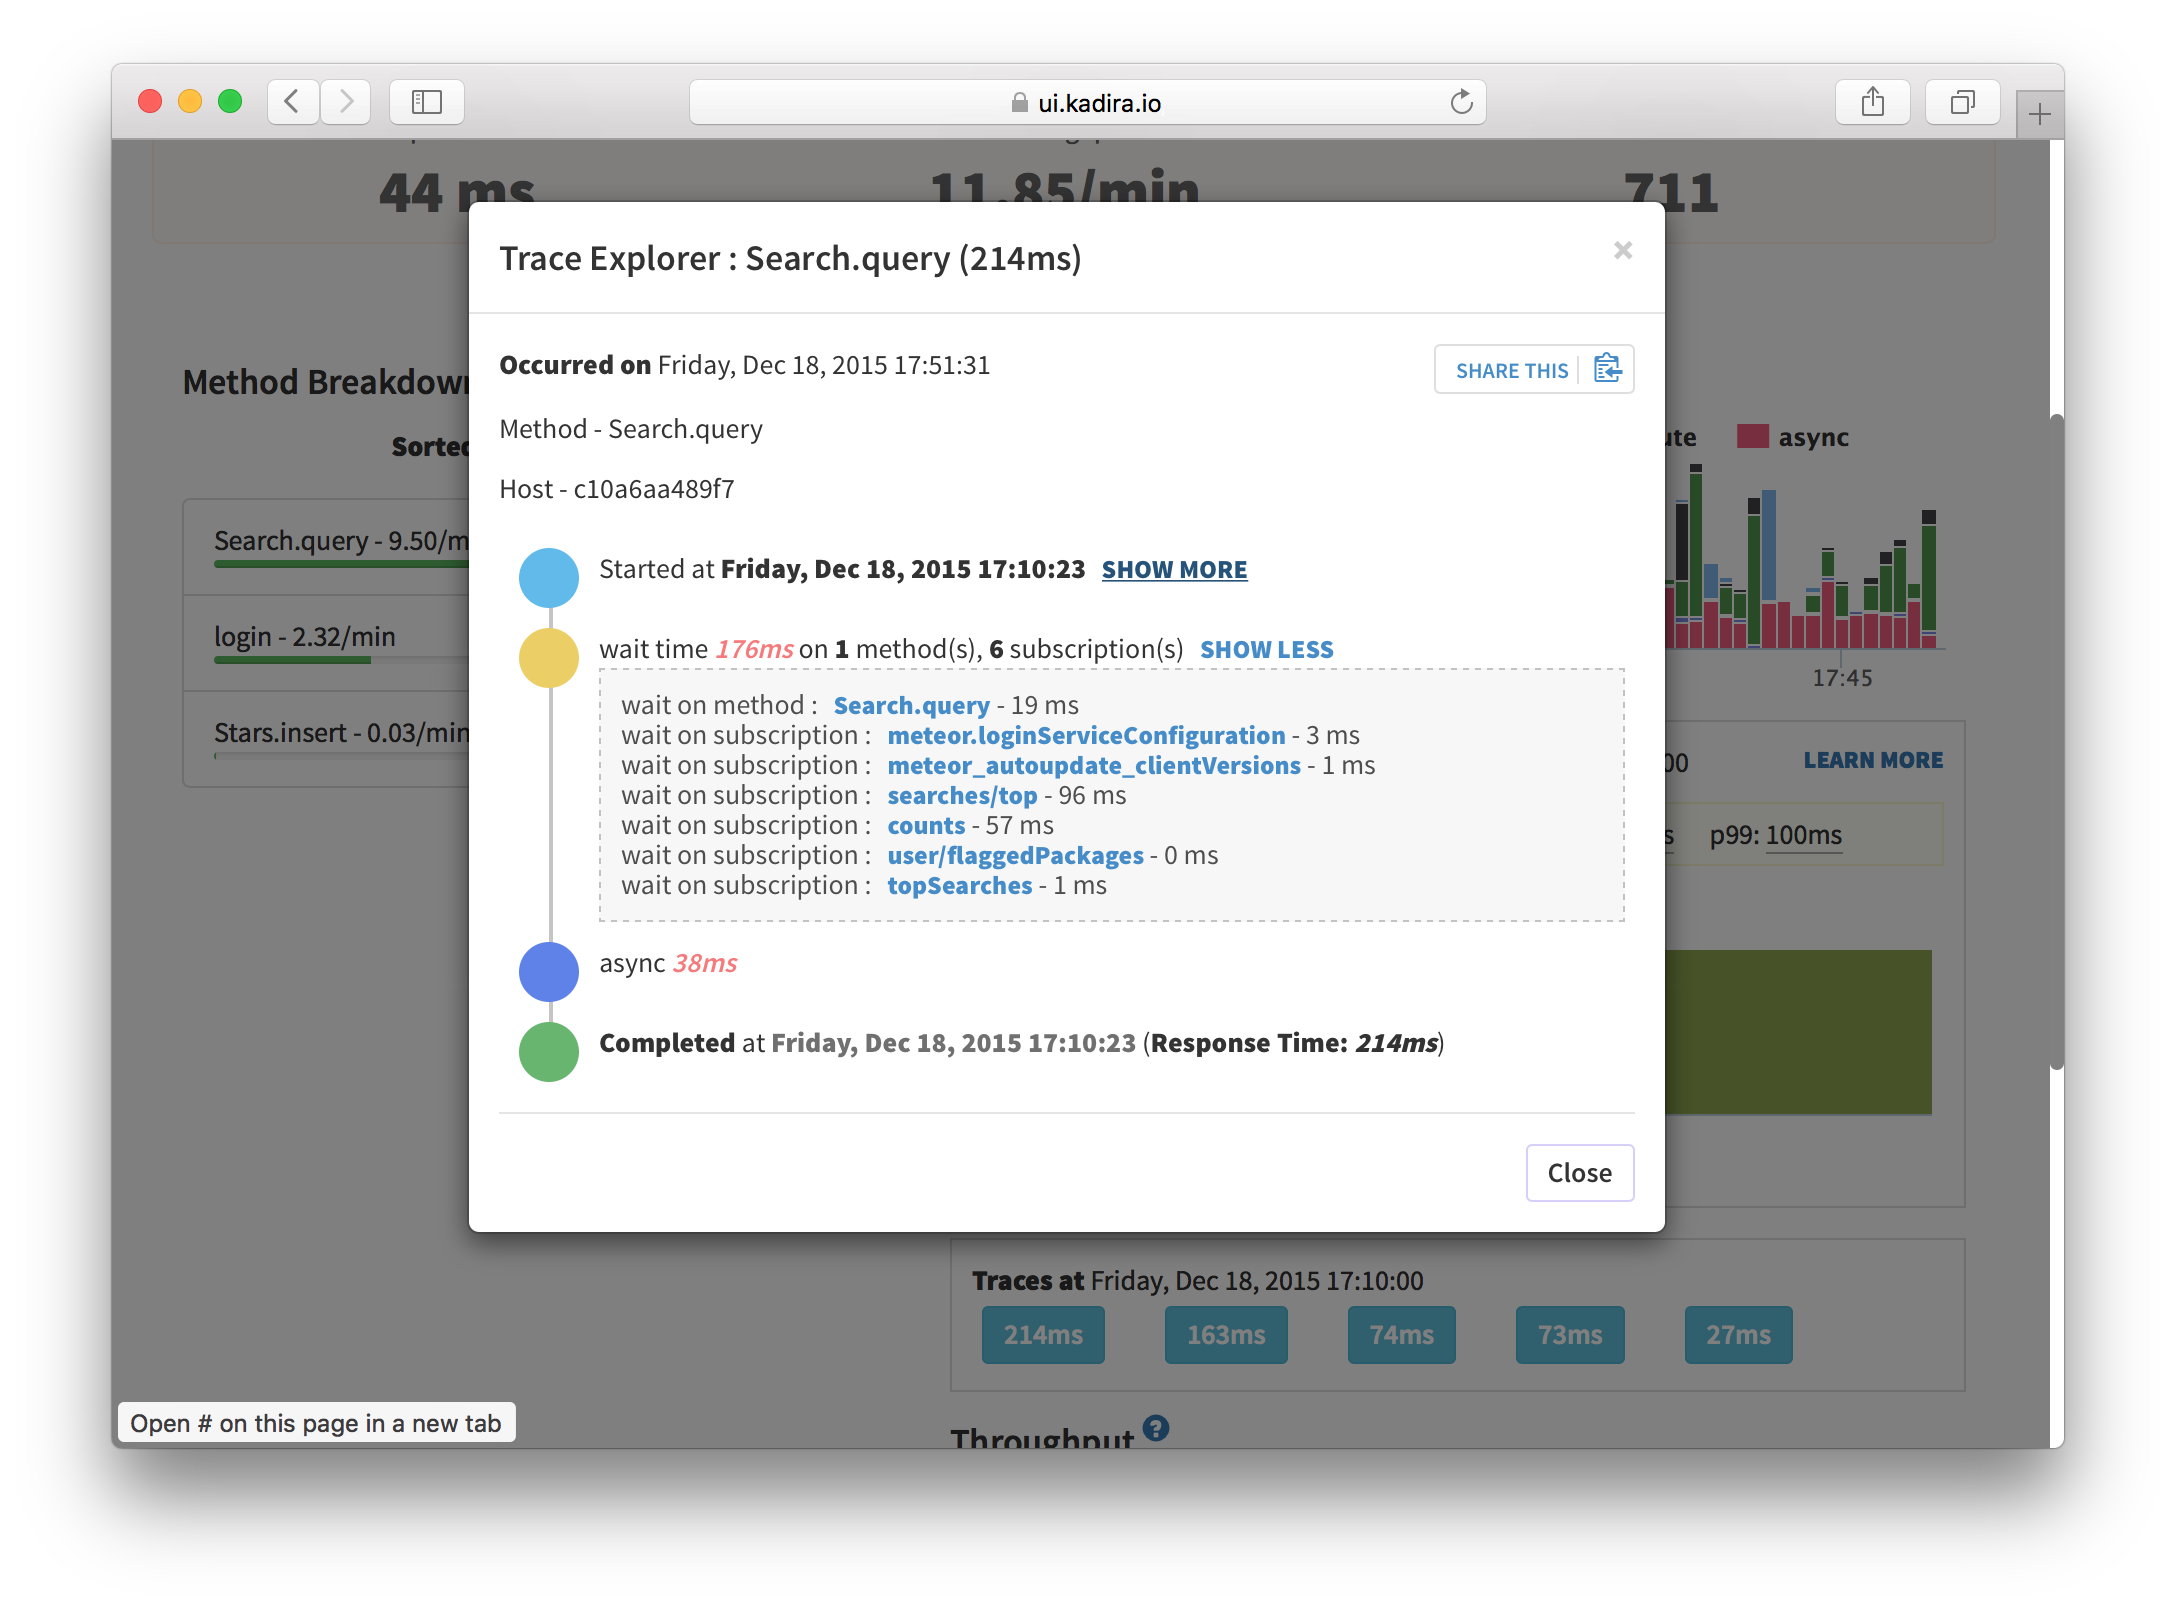Screen dimensions: 2176x1608
Task: Click the browser back arrow
Action: 292,102
